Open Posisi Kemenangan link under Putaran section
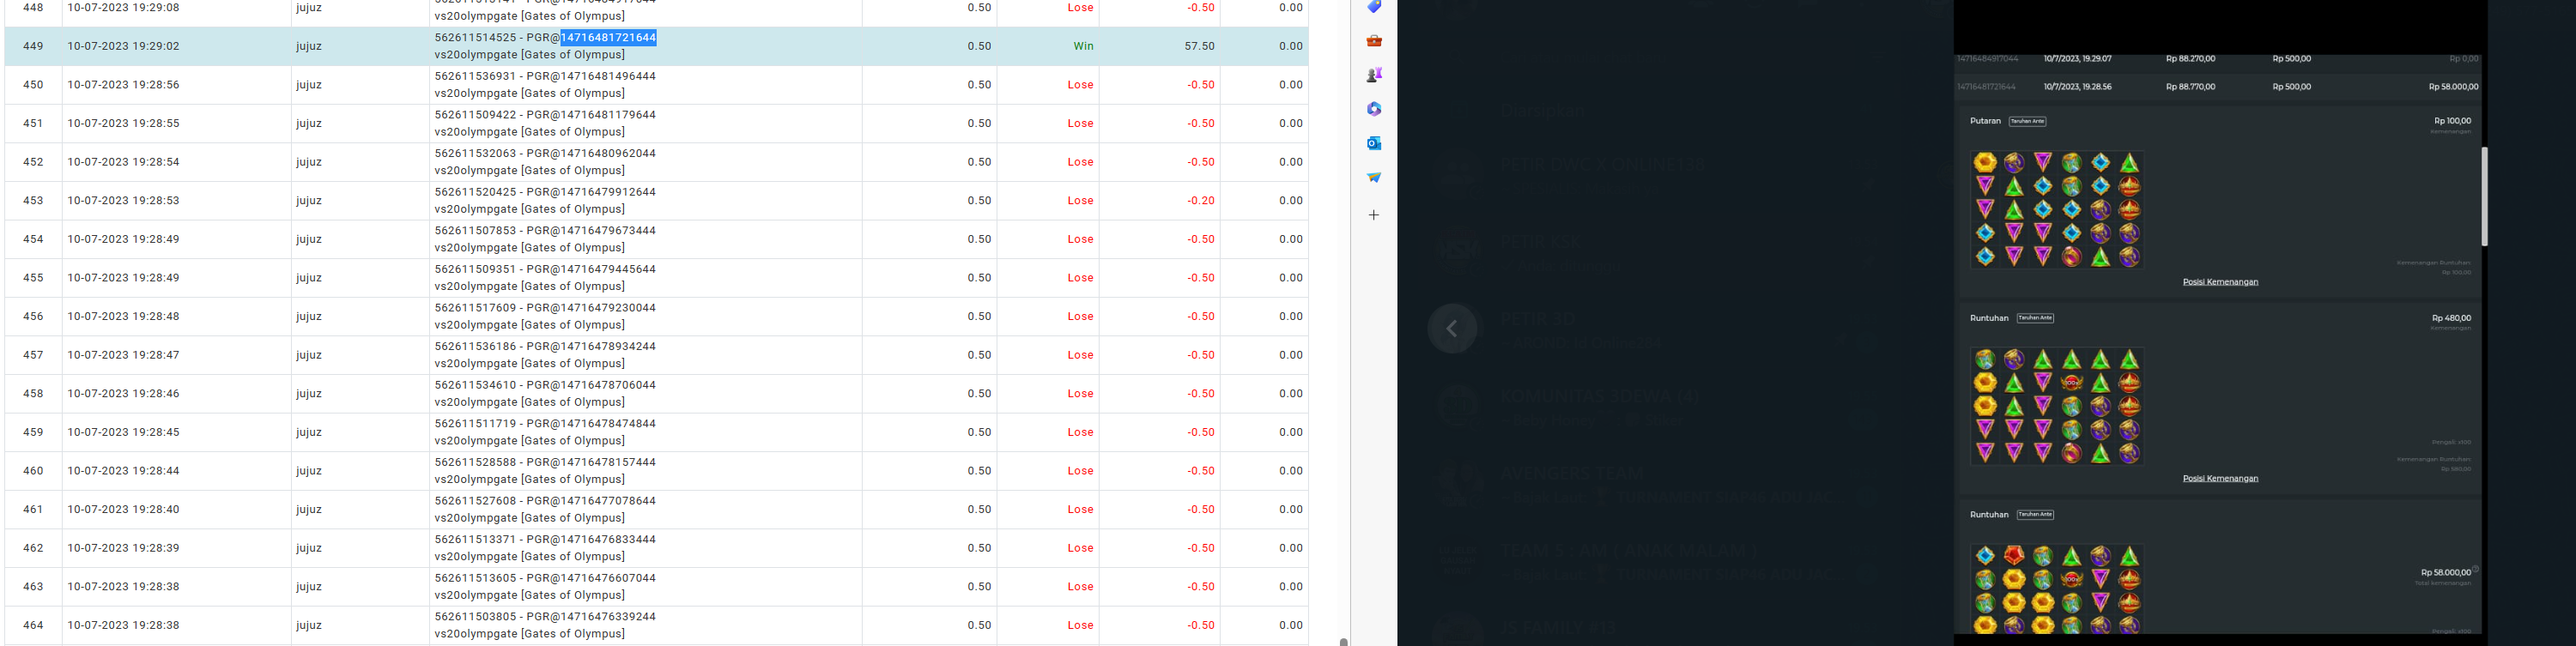The height and width of the screenshot is (646, 2576). point(2220,282)
